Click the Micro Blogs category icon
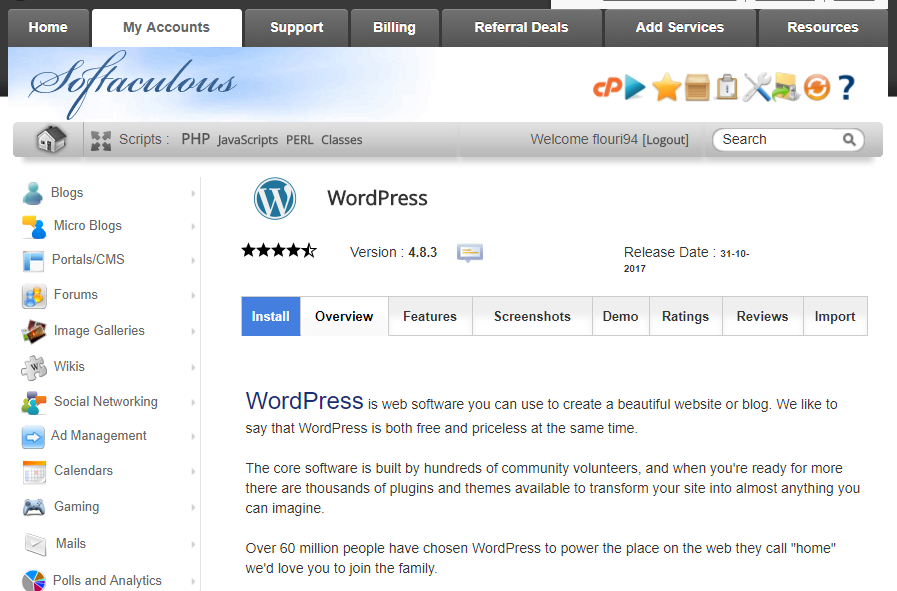This screenshot has height=591, width=897. pos(34,227)
